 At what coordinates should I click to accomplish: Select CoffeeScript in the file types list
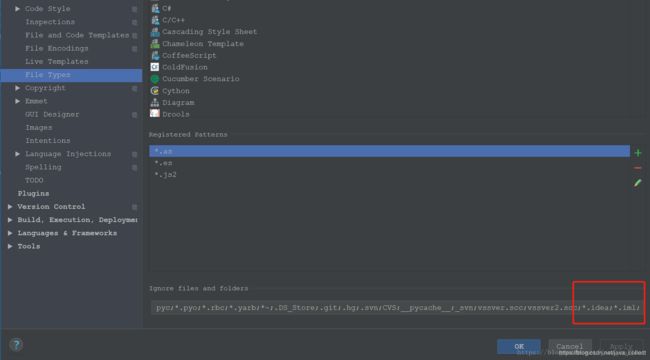tap(189, 55)
